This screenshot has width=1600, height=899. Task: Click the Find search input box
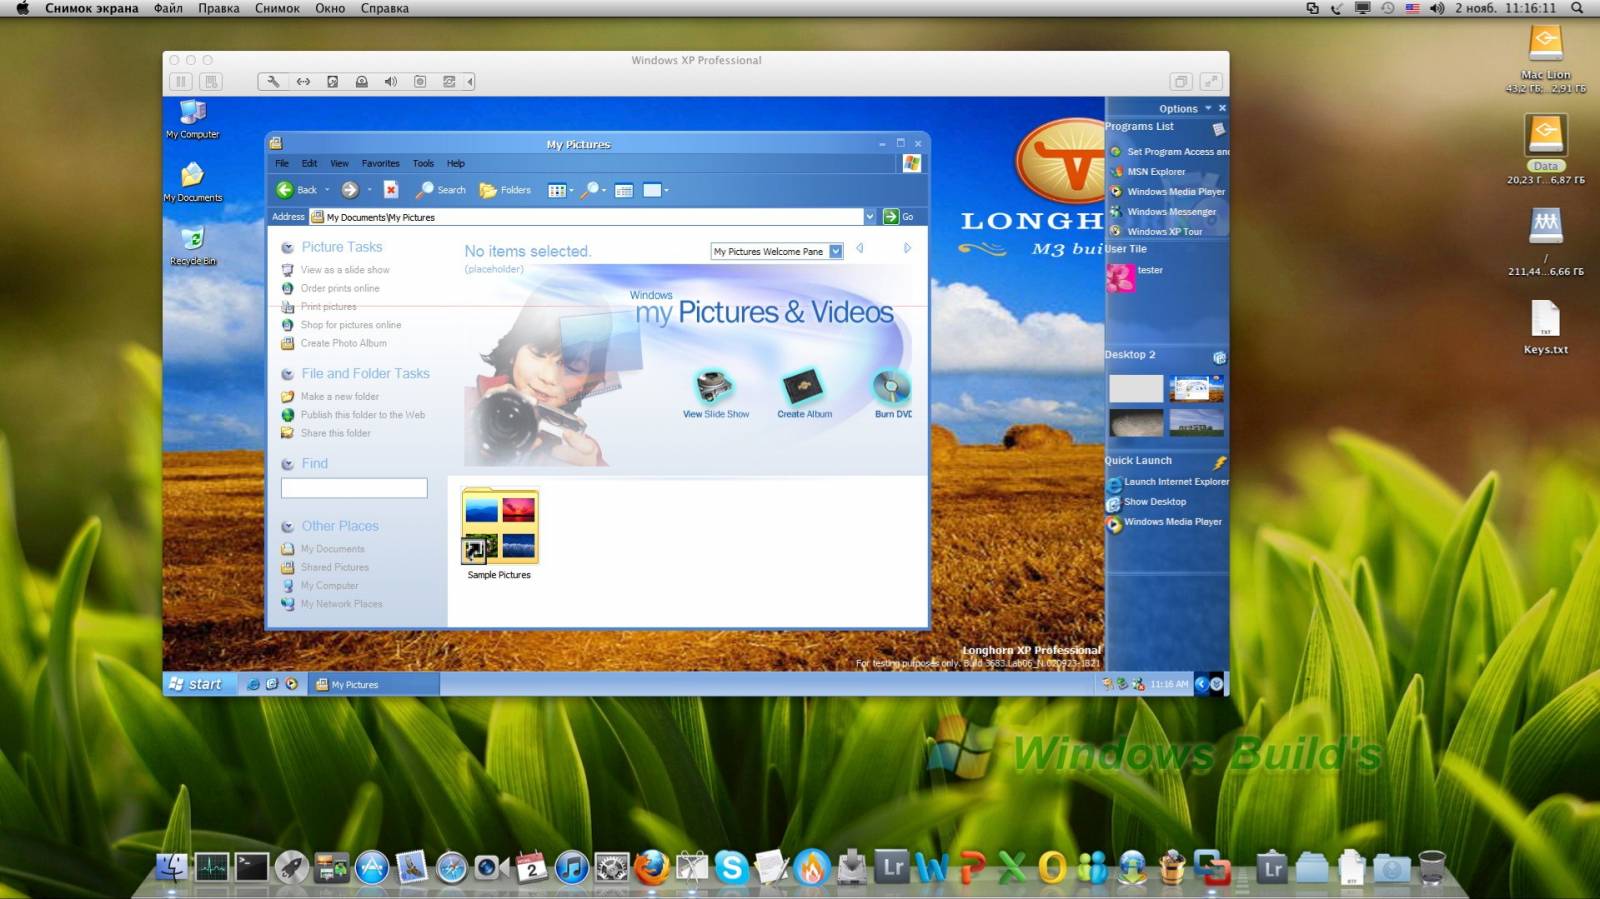[x=354, y=488]
